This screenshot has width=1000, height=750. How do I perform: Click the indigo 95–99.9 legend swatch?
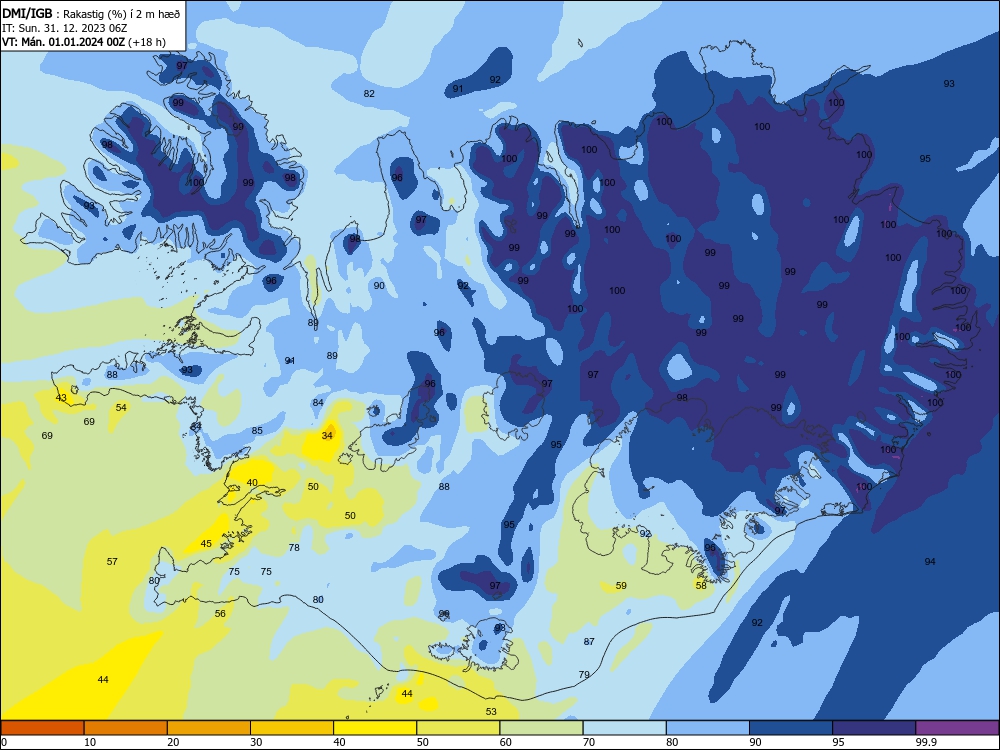[x=874, y=728]
